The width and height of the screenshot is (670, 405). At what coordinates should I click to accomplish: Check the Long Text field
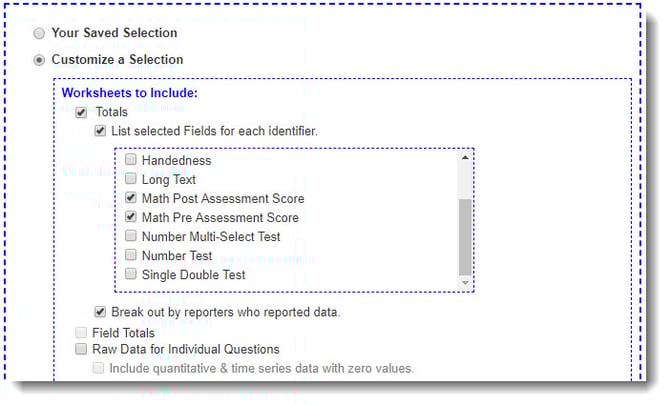pyautogui.click(x=131, y=180)
